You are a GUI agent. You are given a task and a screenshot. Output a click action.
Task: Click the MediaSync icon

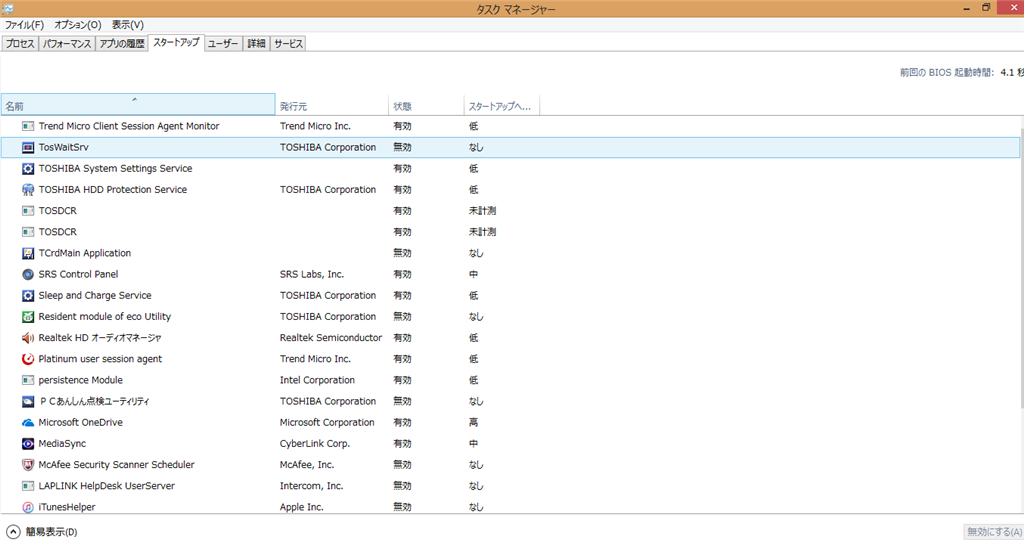coord(27,444)
